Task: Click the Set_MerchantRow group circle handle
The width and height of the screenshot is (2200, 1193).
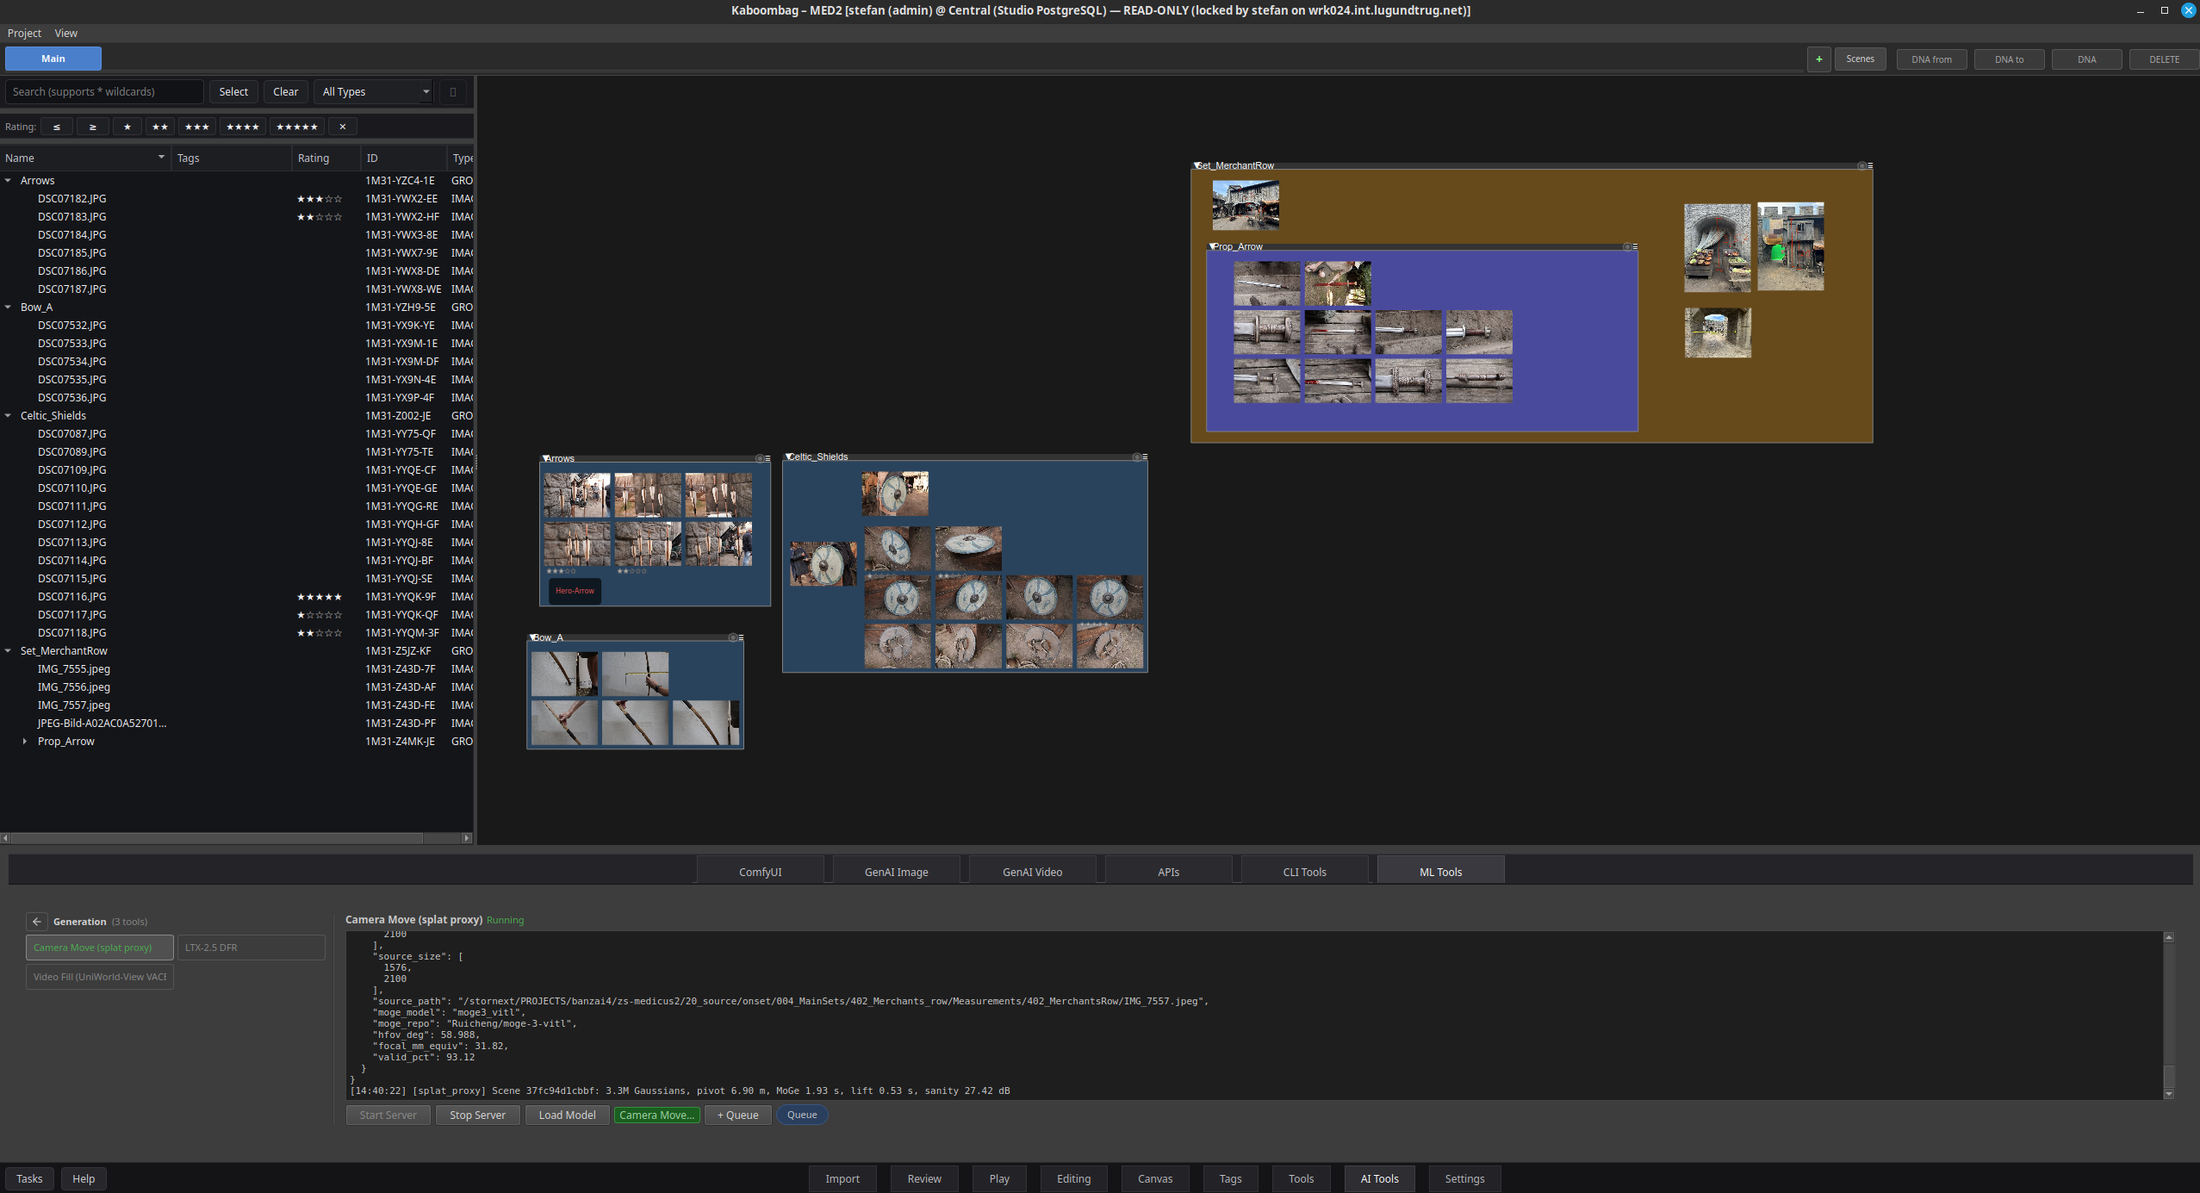Action: (x=1862, y=166)
